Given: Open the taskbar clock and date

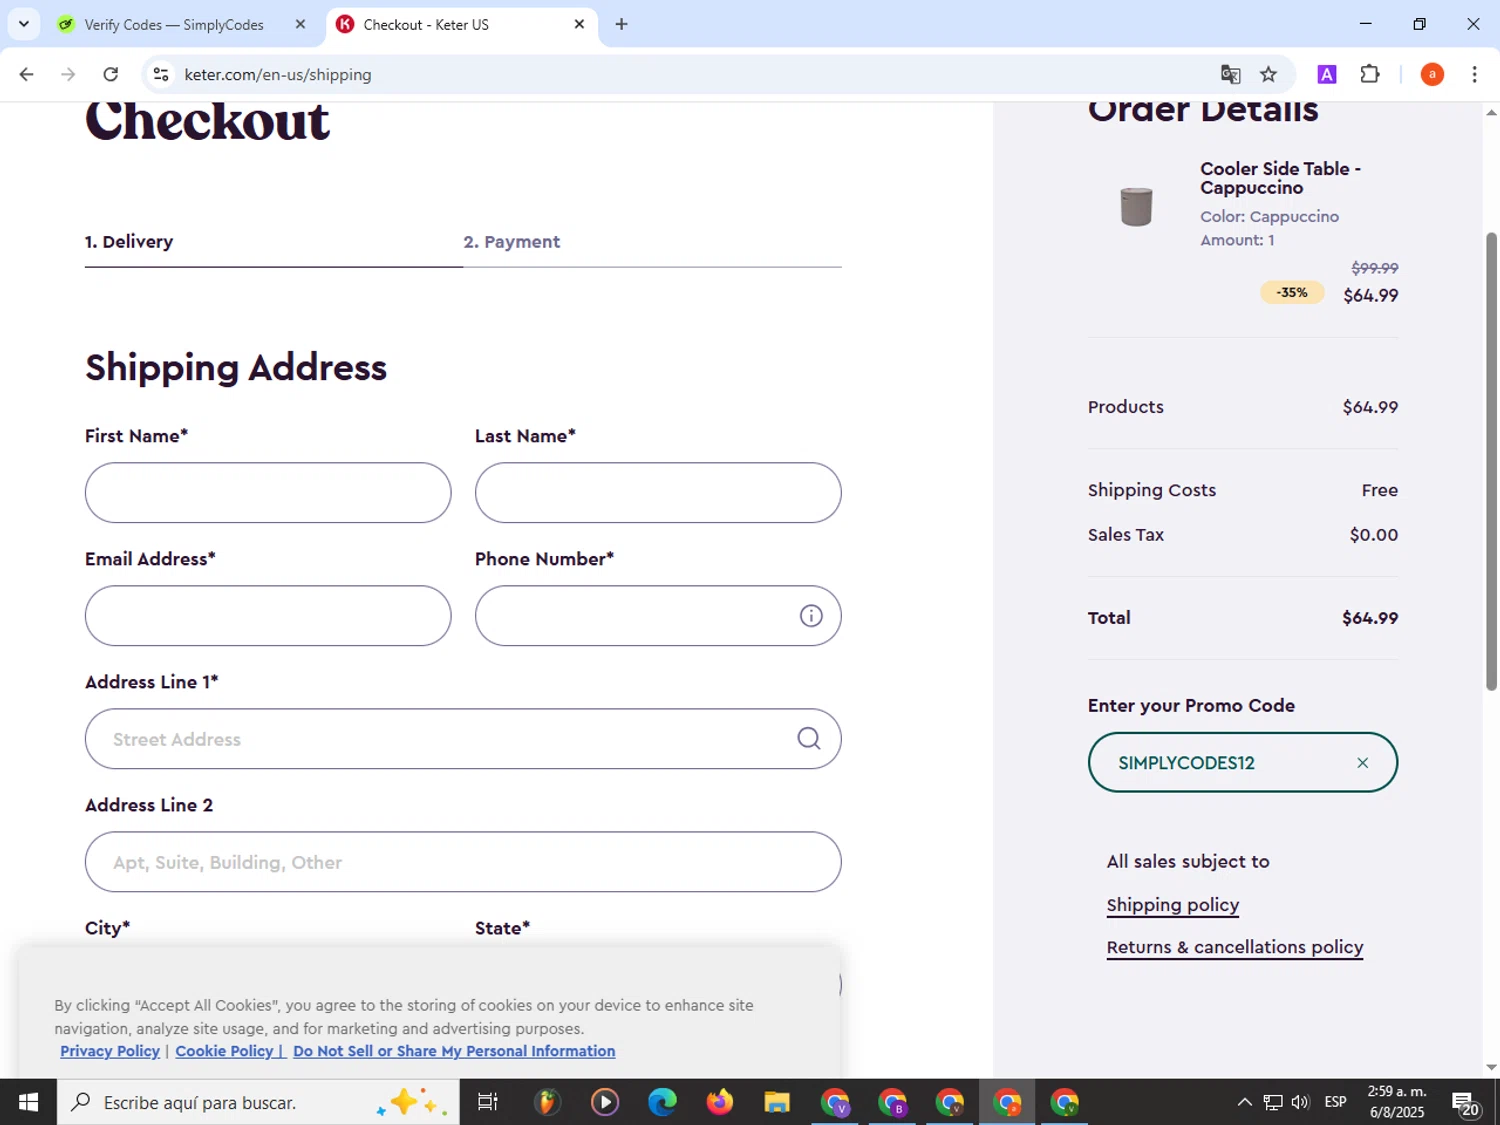Looking at the screenshot, I should coord(1397,1102).
